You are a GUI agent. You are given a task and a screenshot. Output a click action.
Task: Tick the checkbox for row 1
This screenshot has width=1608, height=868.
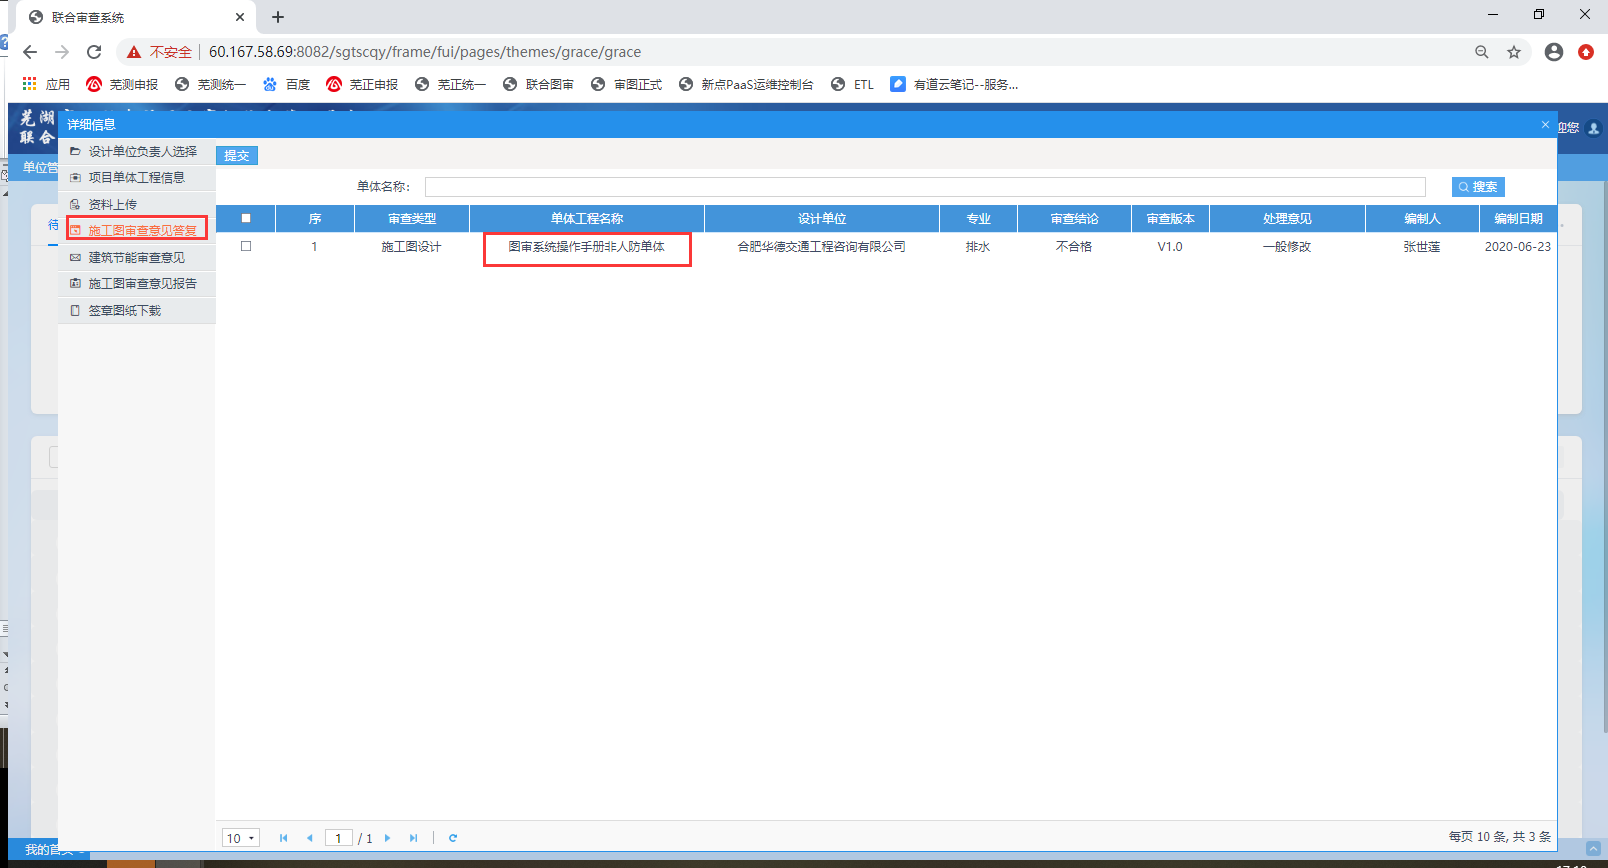tap(246, 246)
